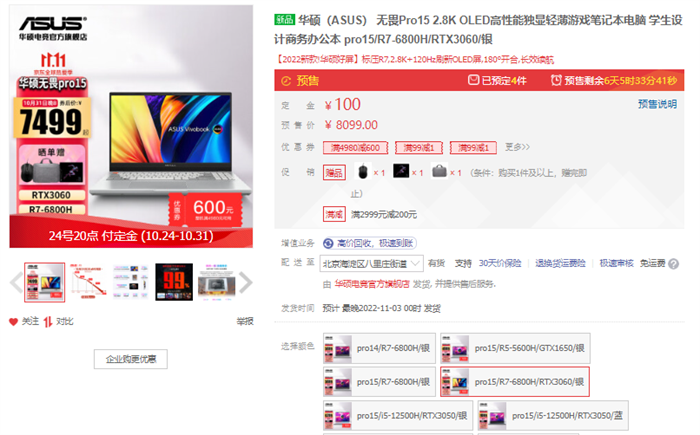Claim the last 满99减1 coupon
Viewport: 700px width, 435px height.
(473, 147)
